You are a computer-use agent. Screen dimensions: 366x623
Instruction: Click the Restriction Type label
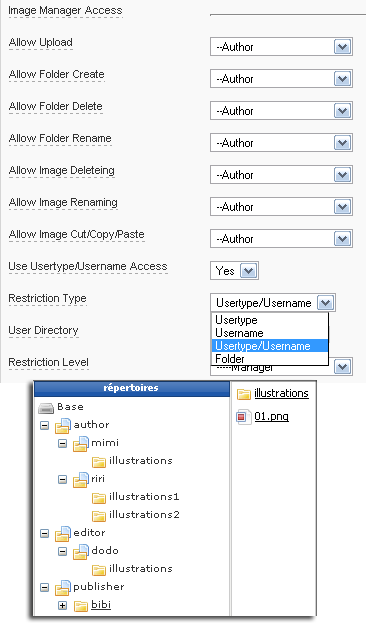pos(47,298)
